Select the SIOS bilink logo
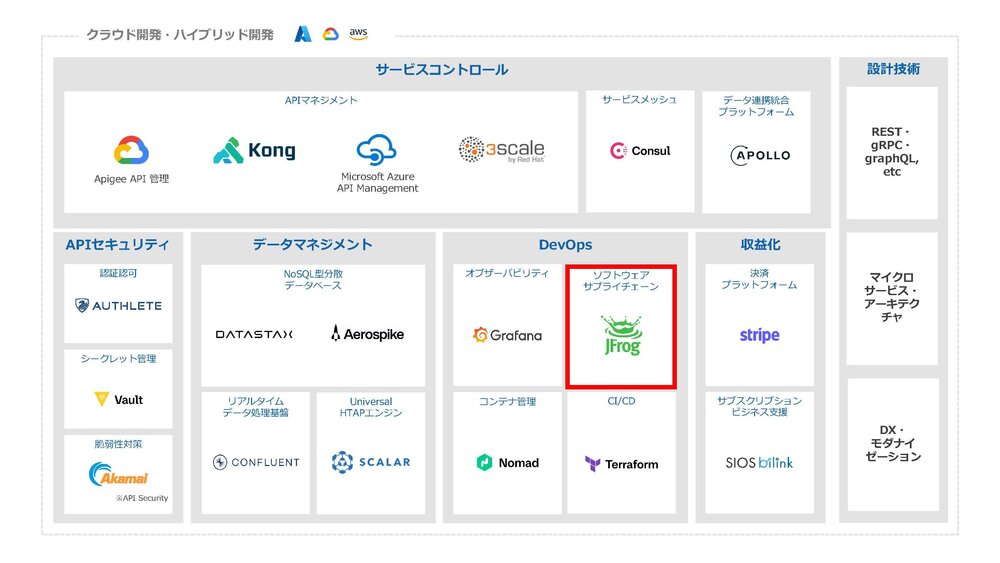 click(x=760, y=462)
